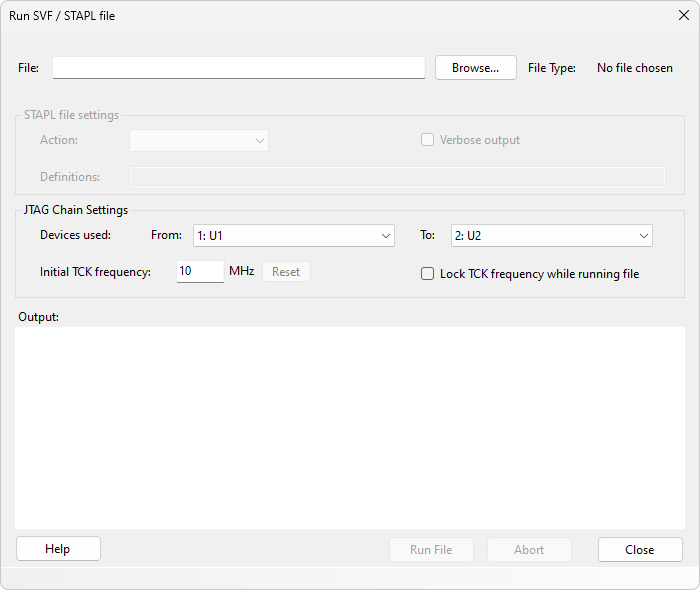Screen dimensions: 700x590
Task: Open Help for this dialog
Action: point(58,549)
